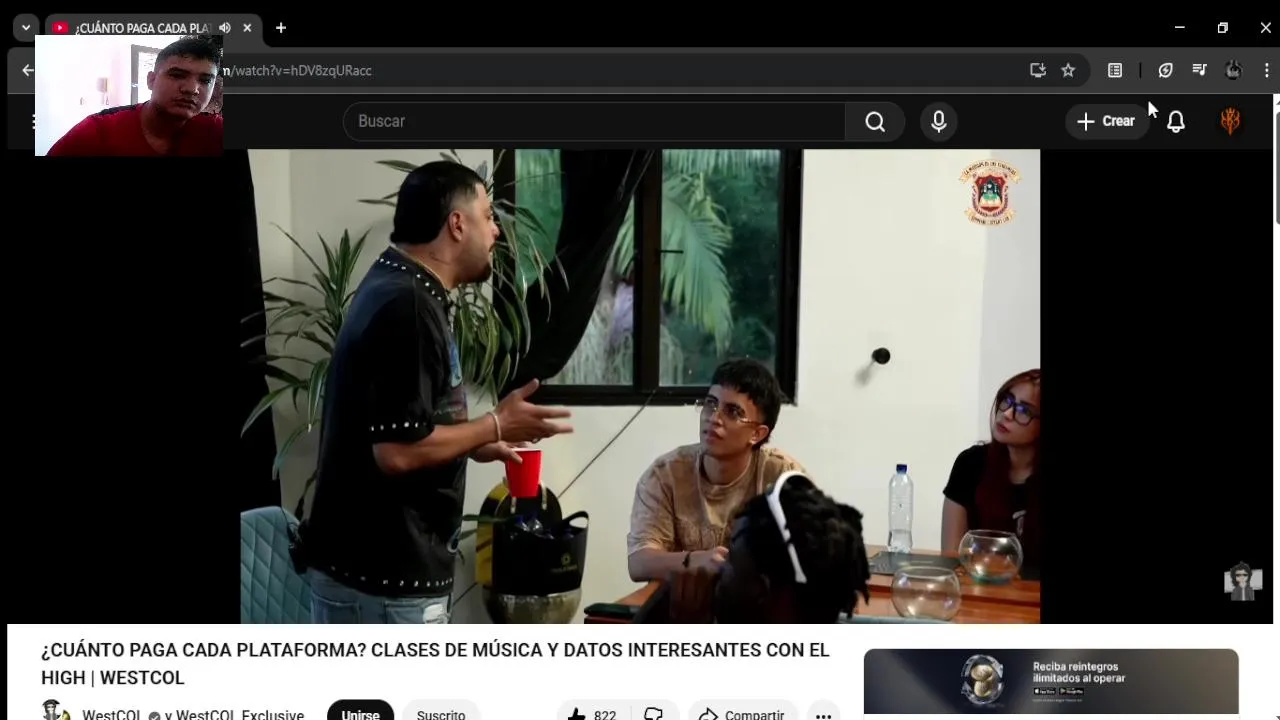Open the Reciba reintegros ad banner

(x=1051, y=682)
